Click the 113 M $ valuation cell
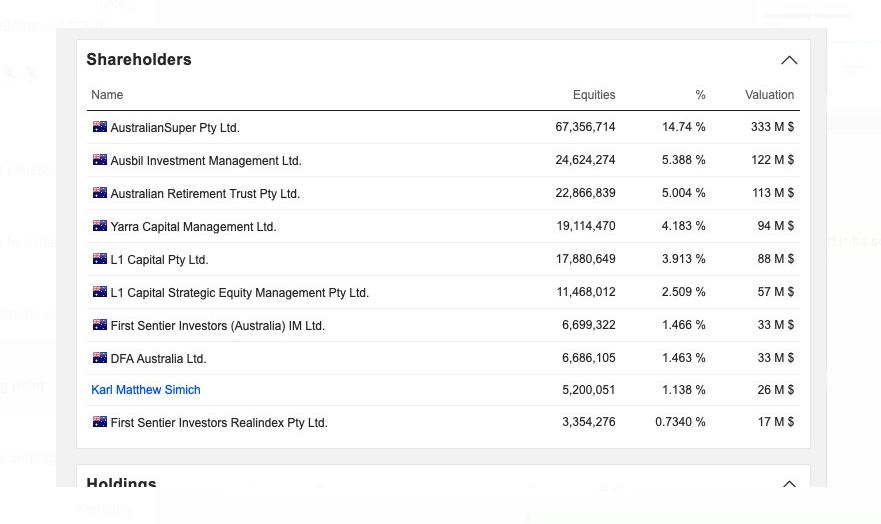 pos(773,193)
